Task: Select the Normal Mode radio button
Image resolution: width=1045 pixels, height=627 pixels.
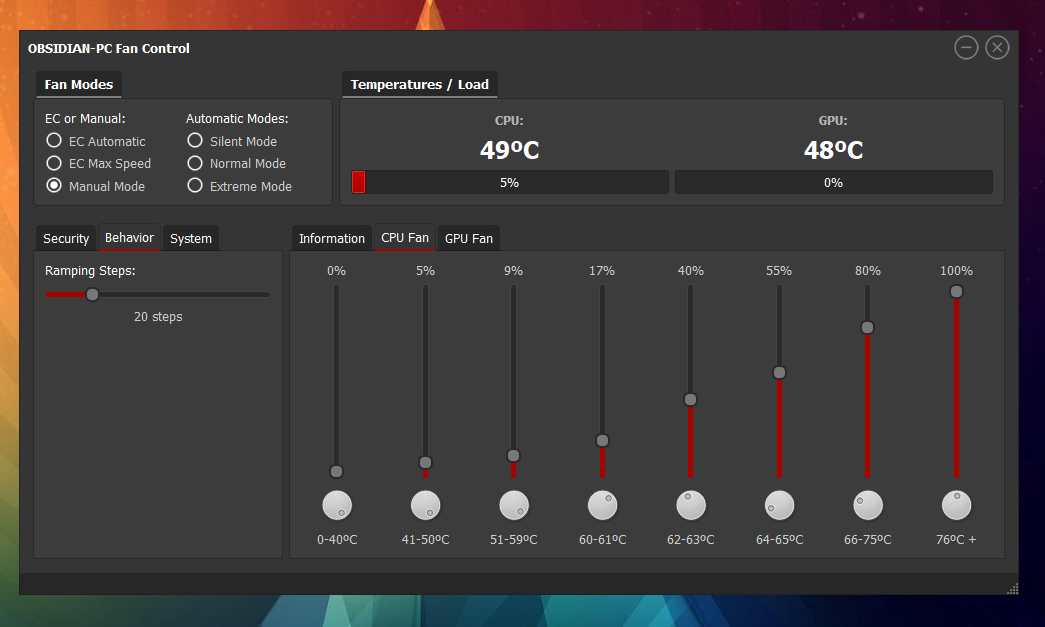Action: 195,163
